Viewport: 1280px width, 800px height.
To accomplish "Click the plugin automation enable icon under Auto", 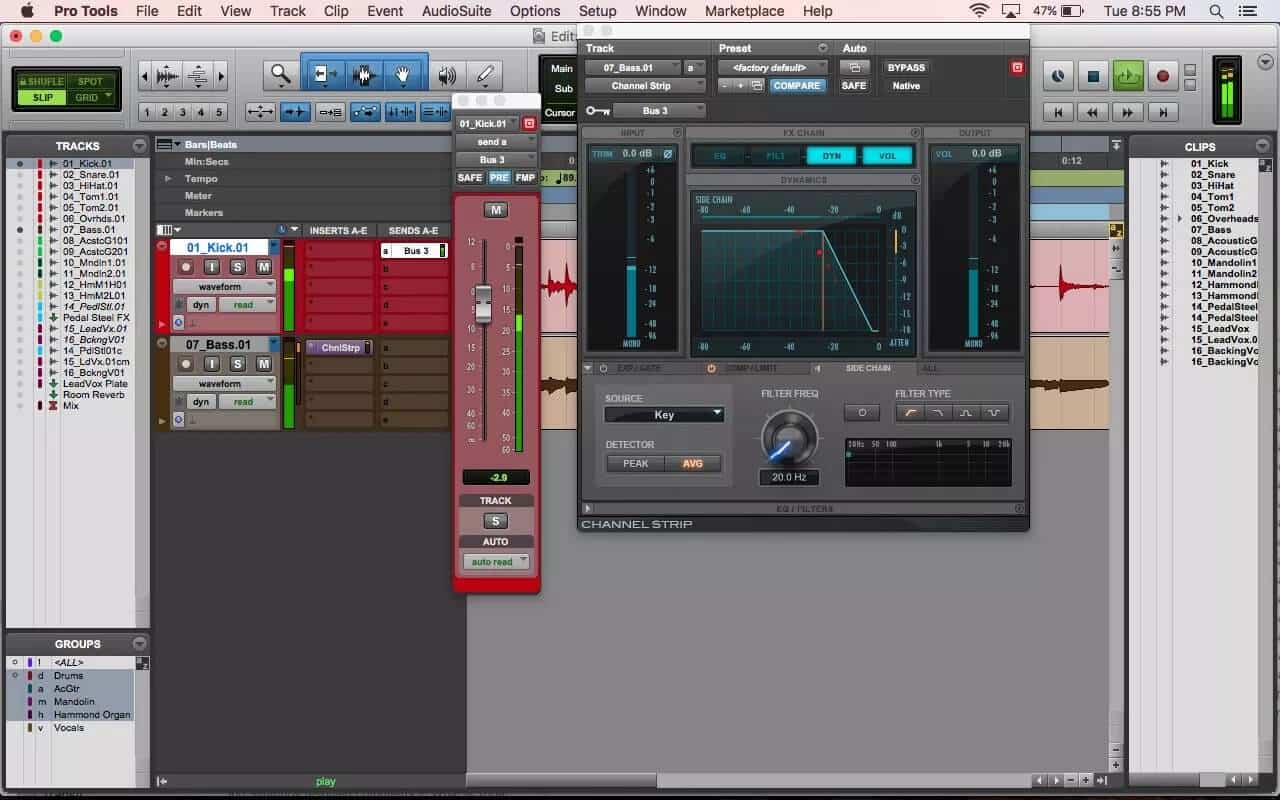I will coord(854,68).
